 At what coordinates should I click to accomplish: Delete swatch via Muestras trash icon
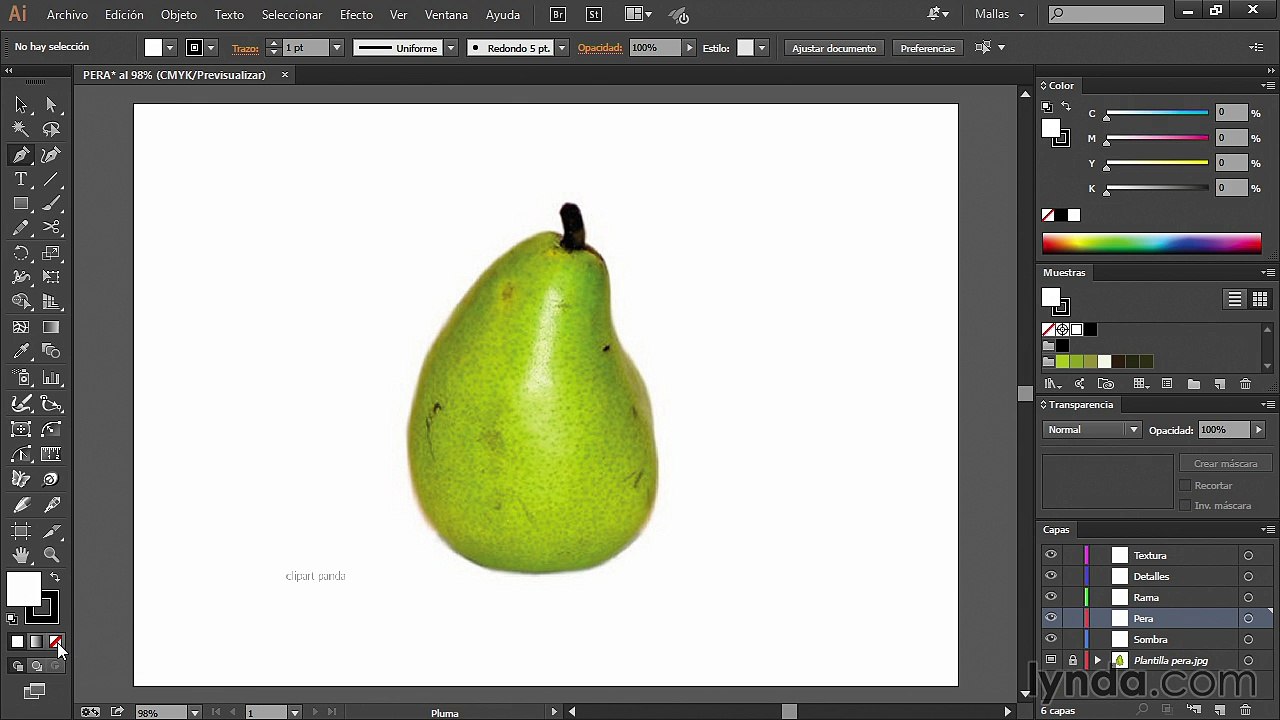coord(1245,384)
